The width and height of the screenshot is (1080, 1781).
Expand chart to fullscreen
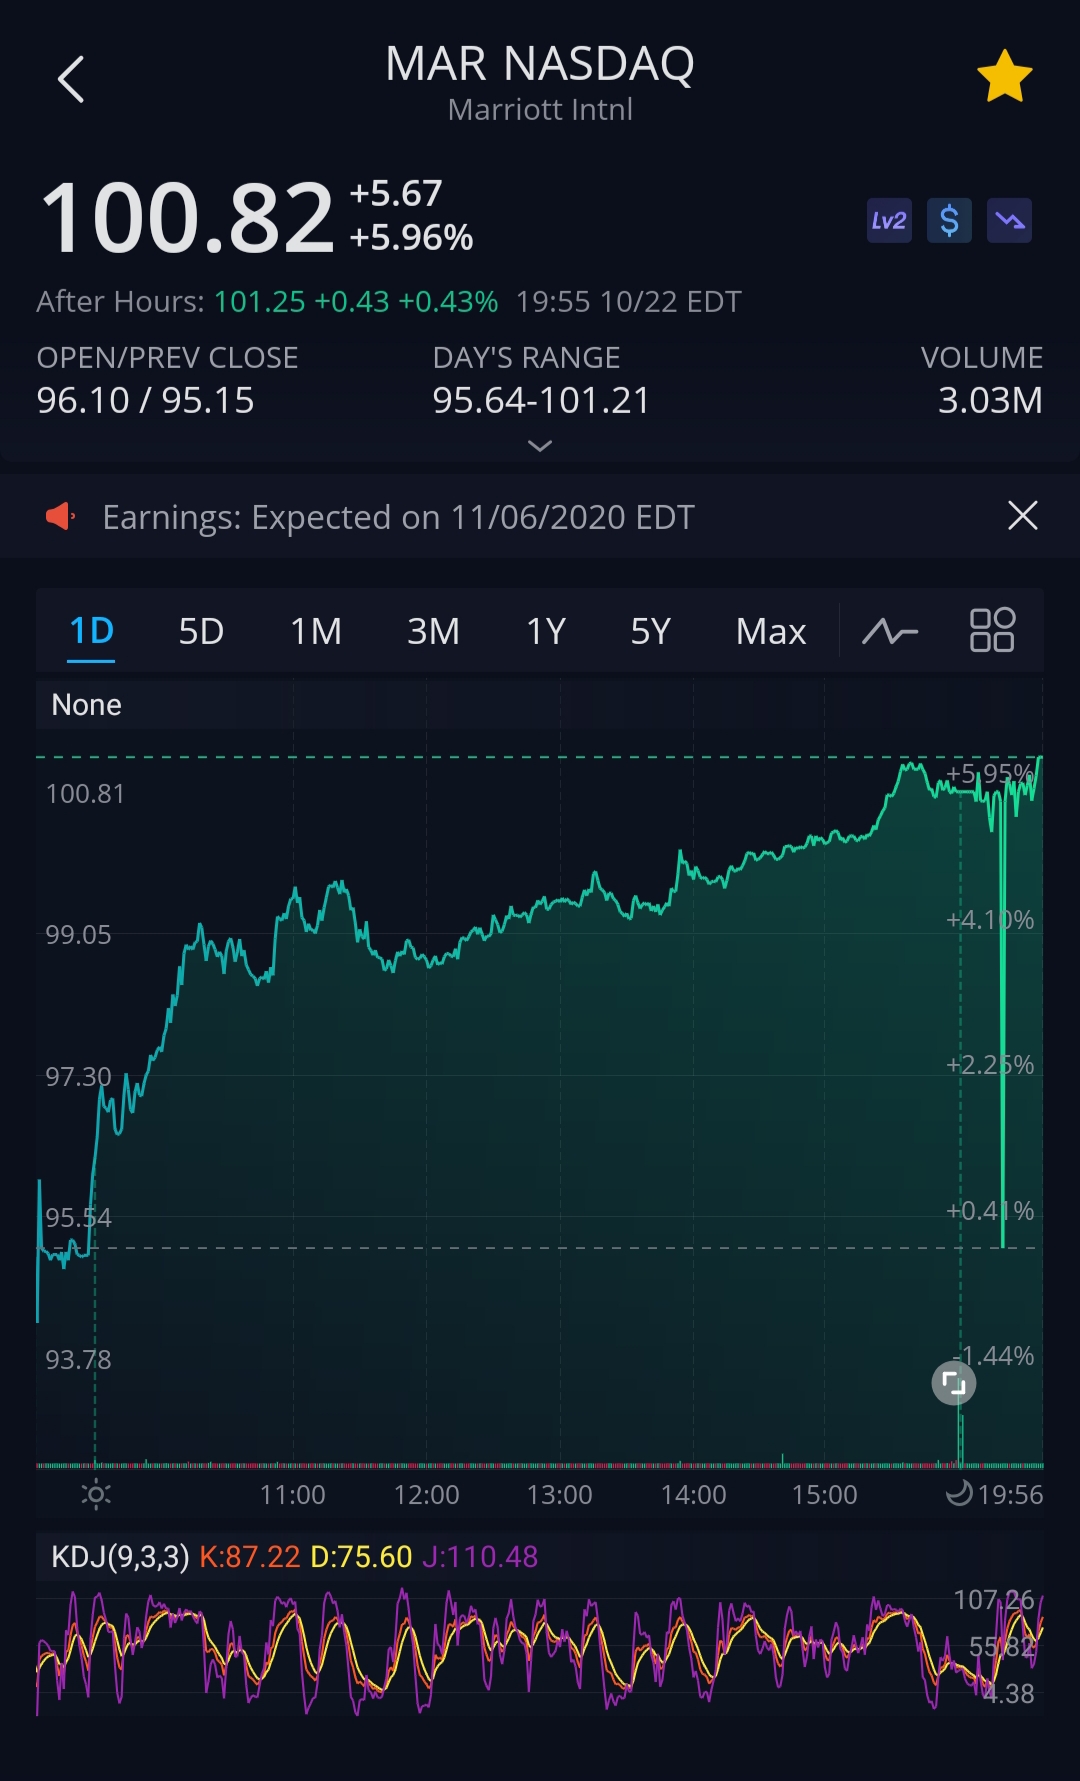coord(954,1383)
